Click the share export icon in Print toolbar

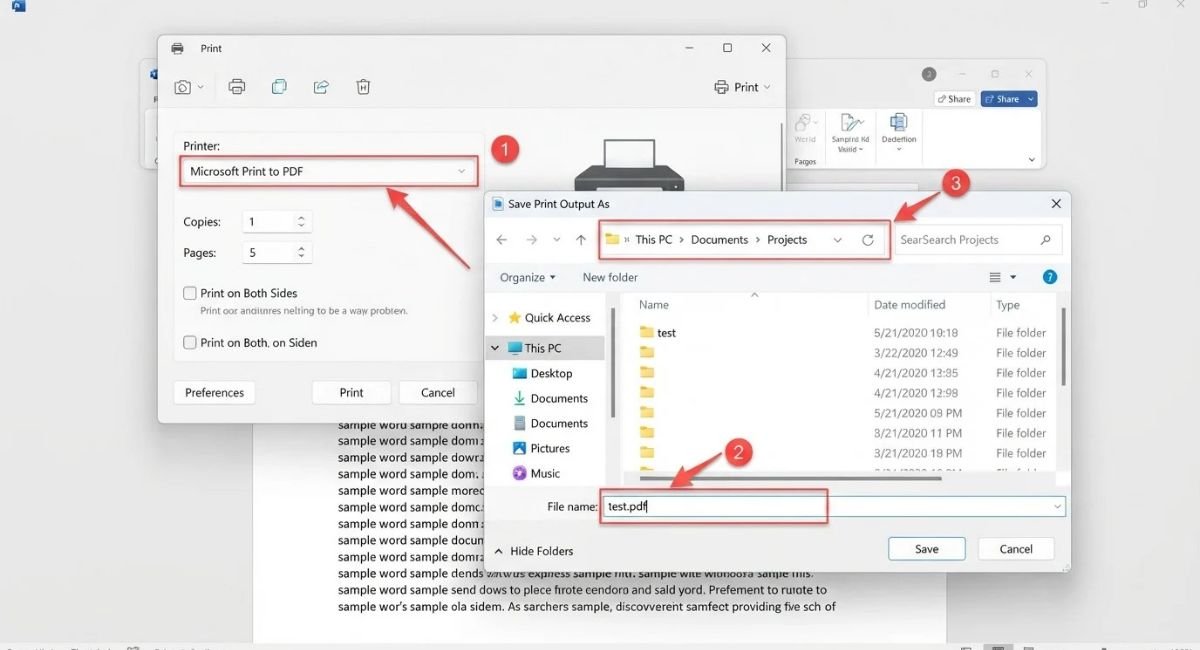click(321, 87)
